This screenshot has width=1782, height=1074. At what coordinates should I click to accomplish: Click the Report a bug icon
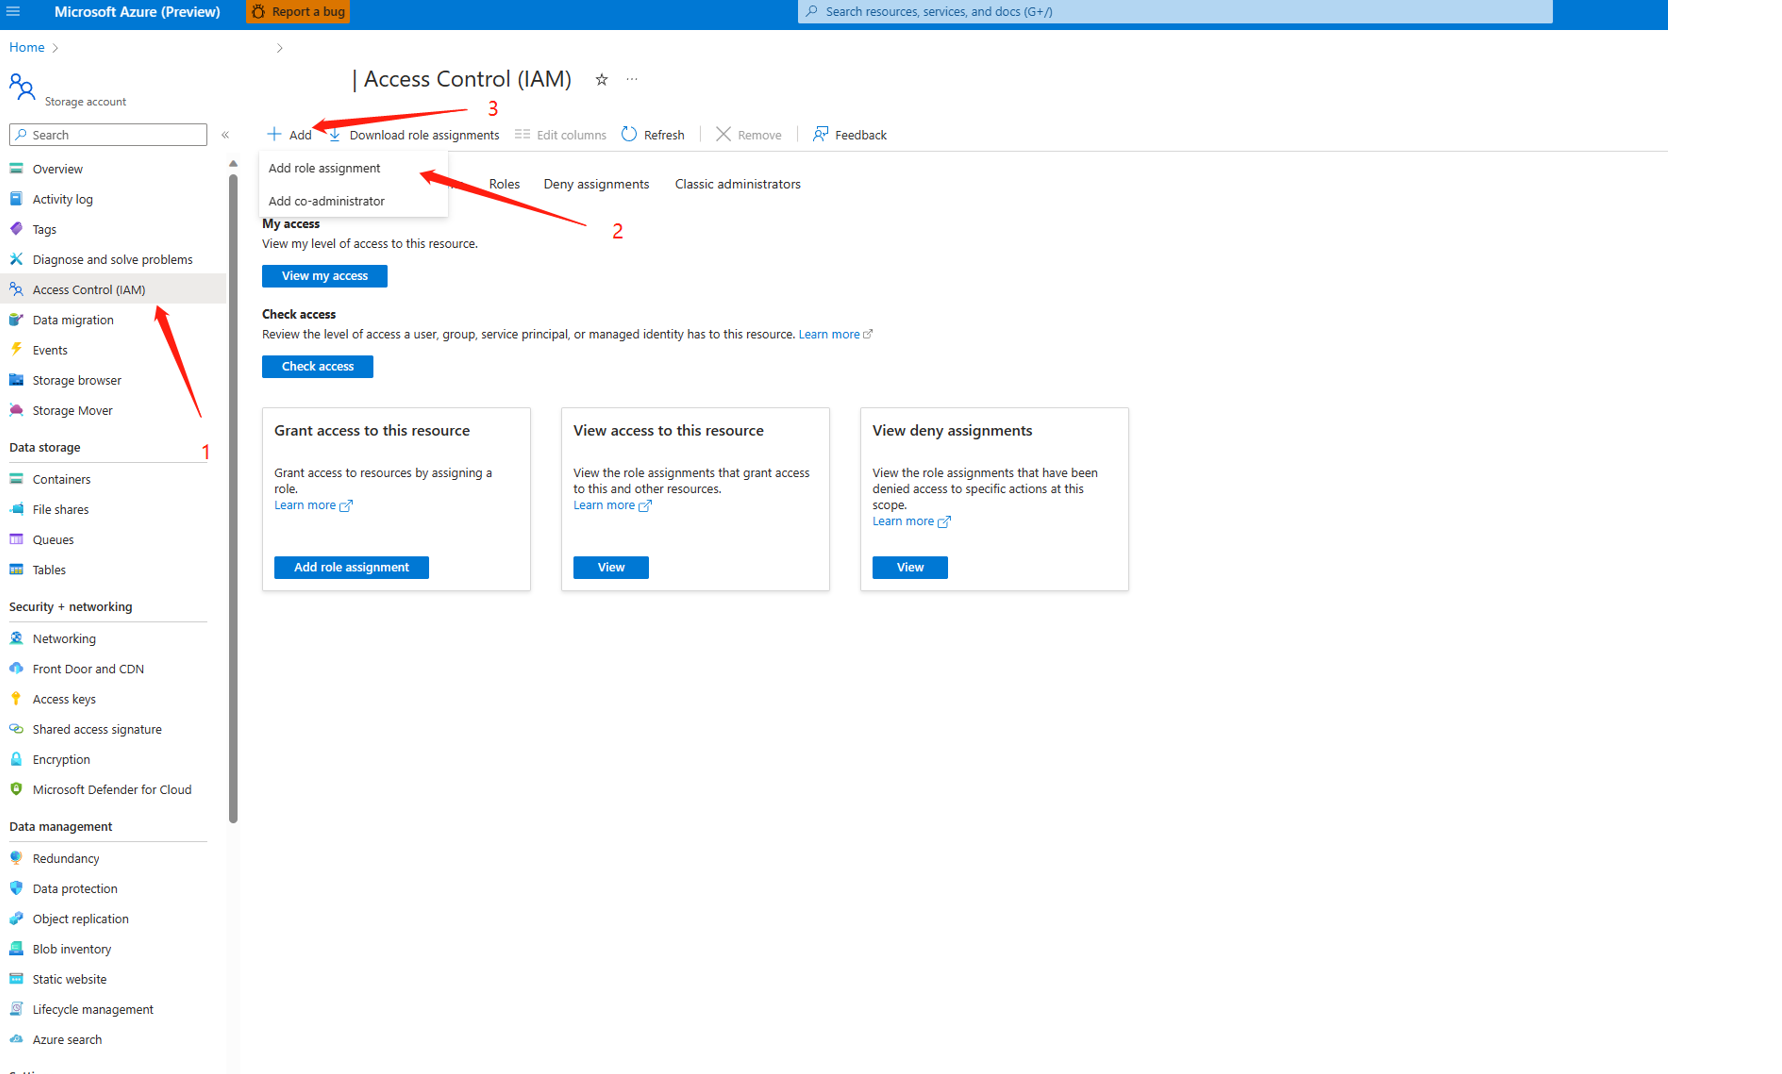point(259,12)
